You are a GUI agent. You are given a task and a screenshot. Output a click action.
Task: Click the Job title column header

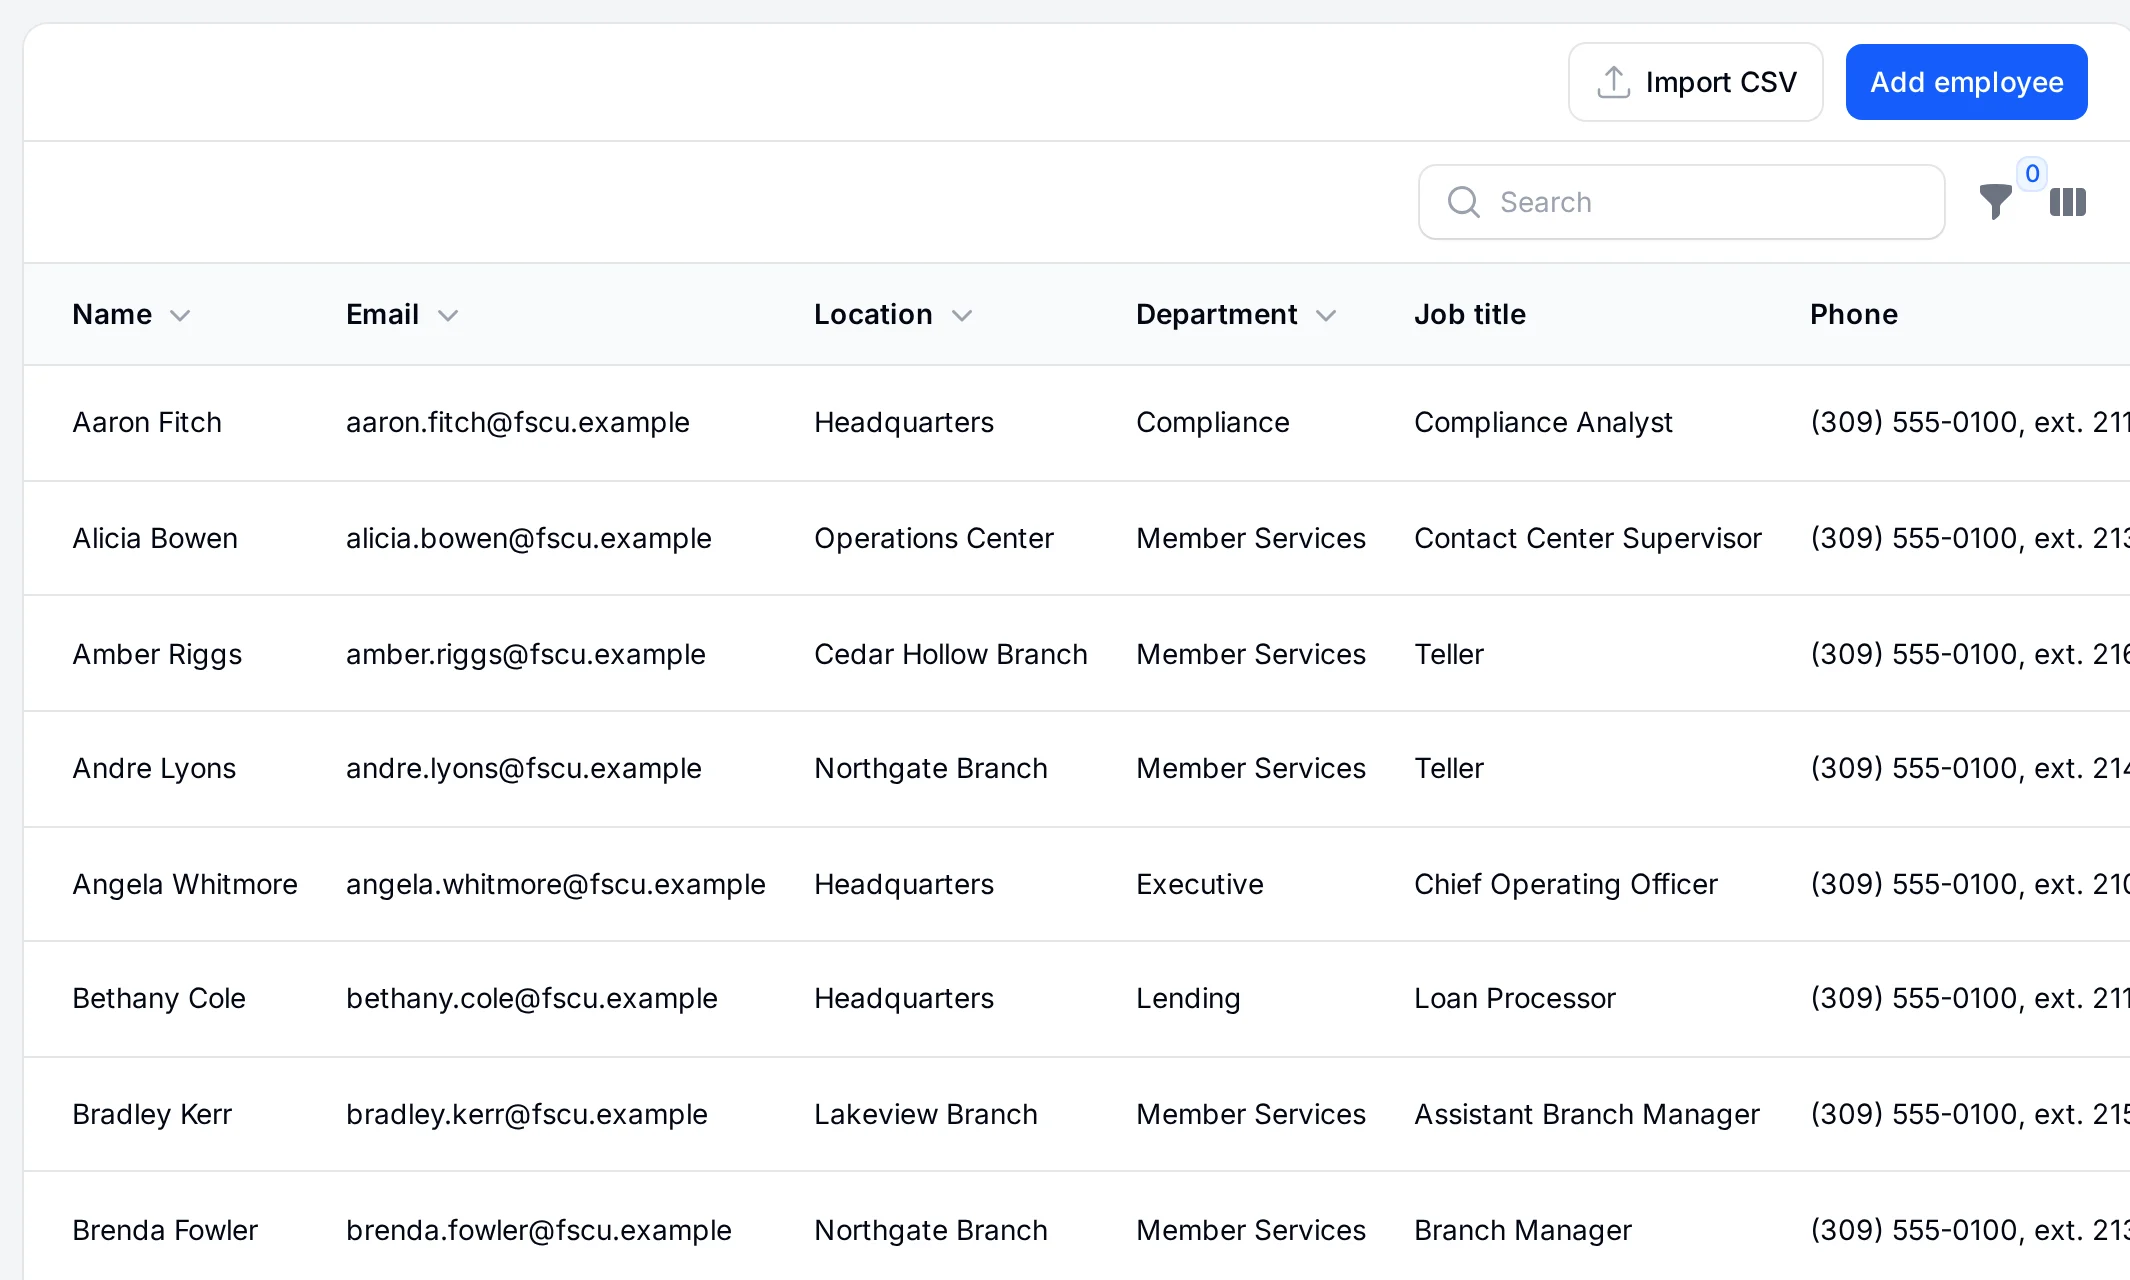[x=1469, y=314]
